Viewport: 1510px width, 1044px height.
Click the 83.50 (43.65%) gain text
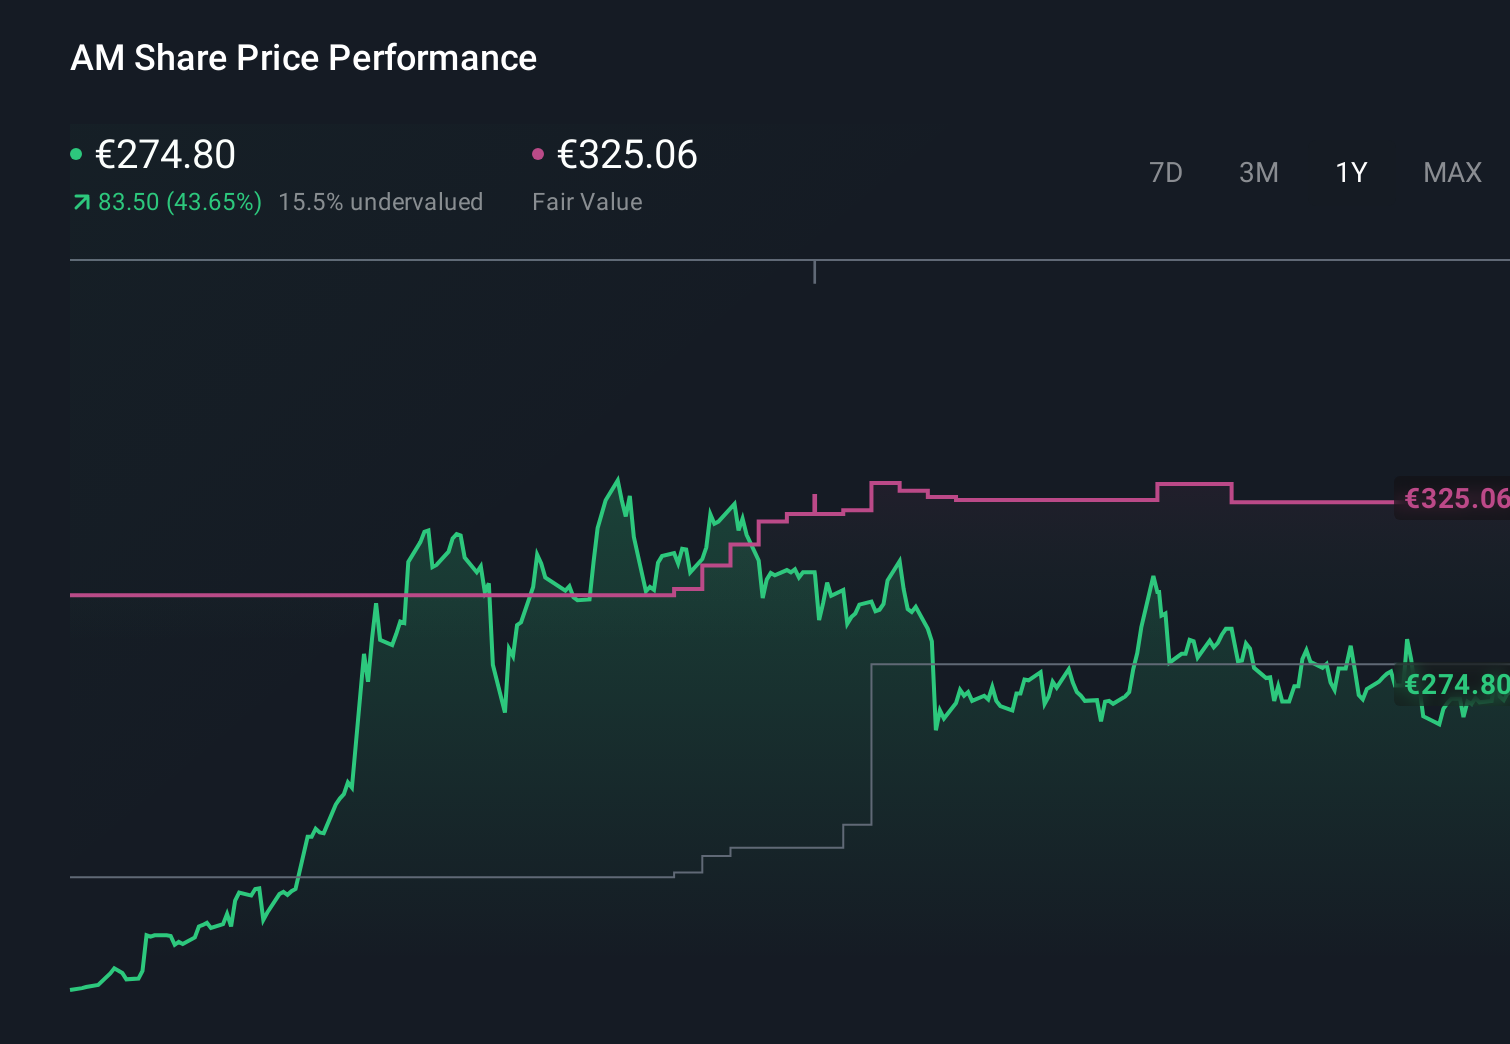tap(178, 202)
